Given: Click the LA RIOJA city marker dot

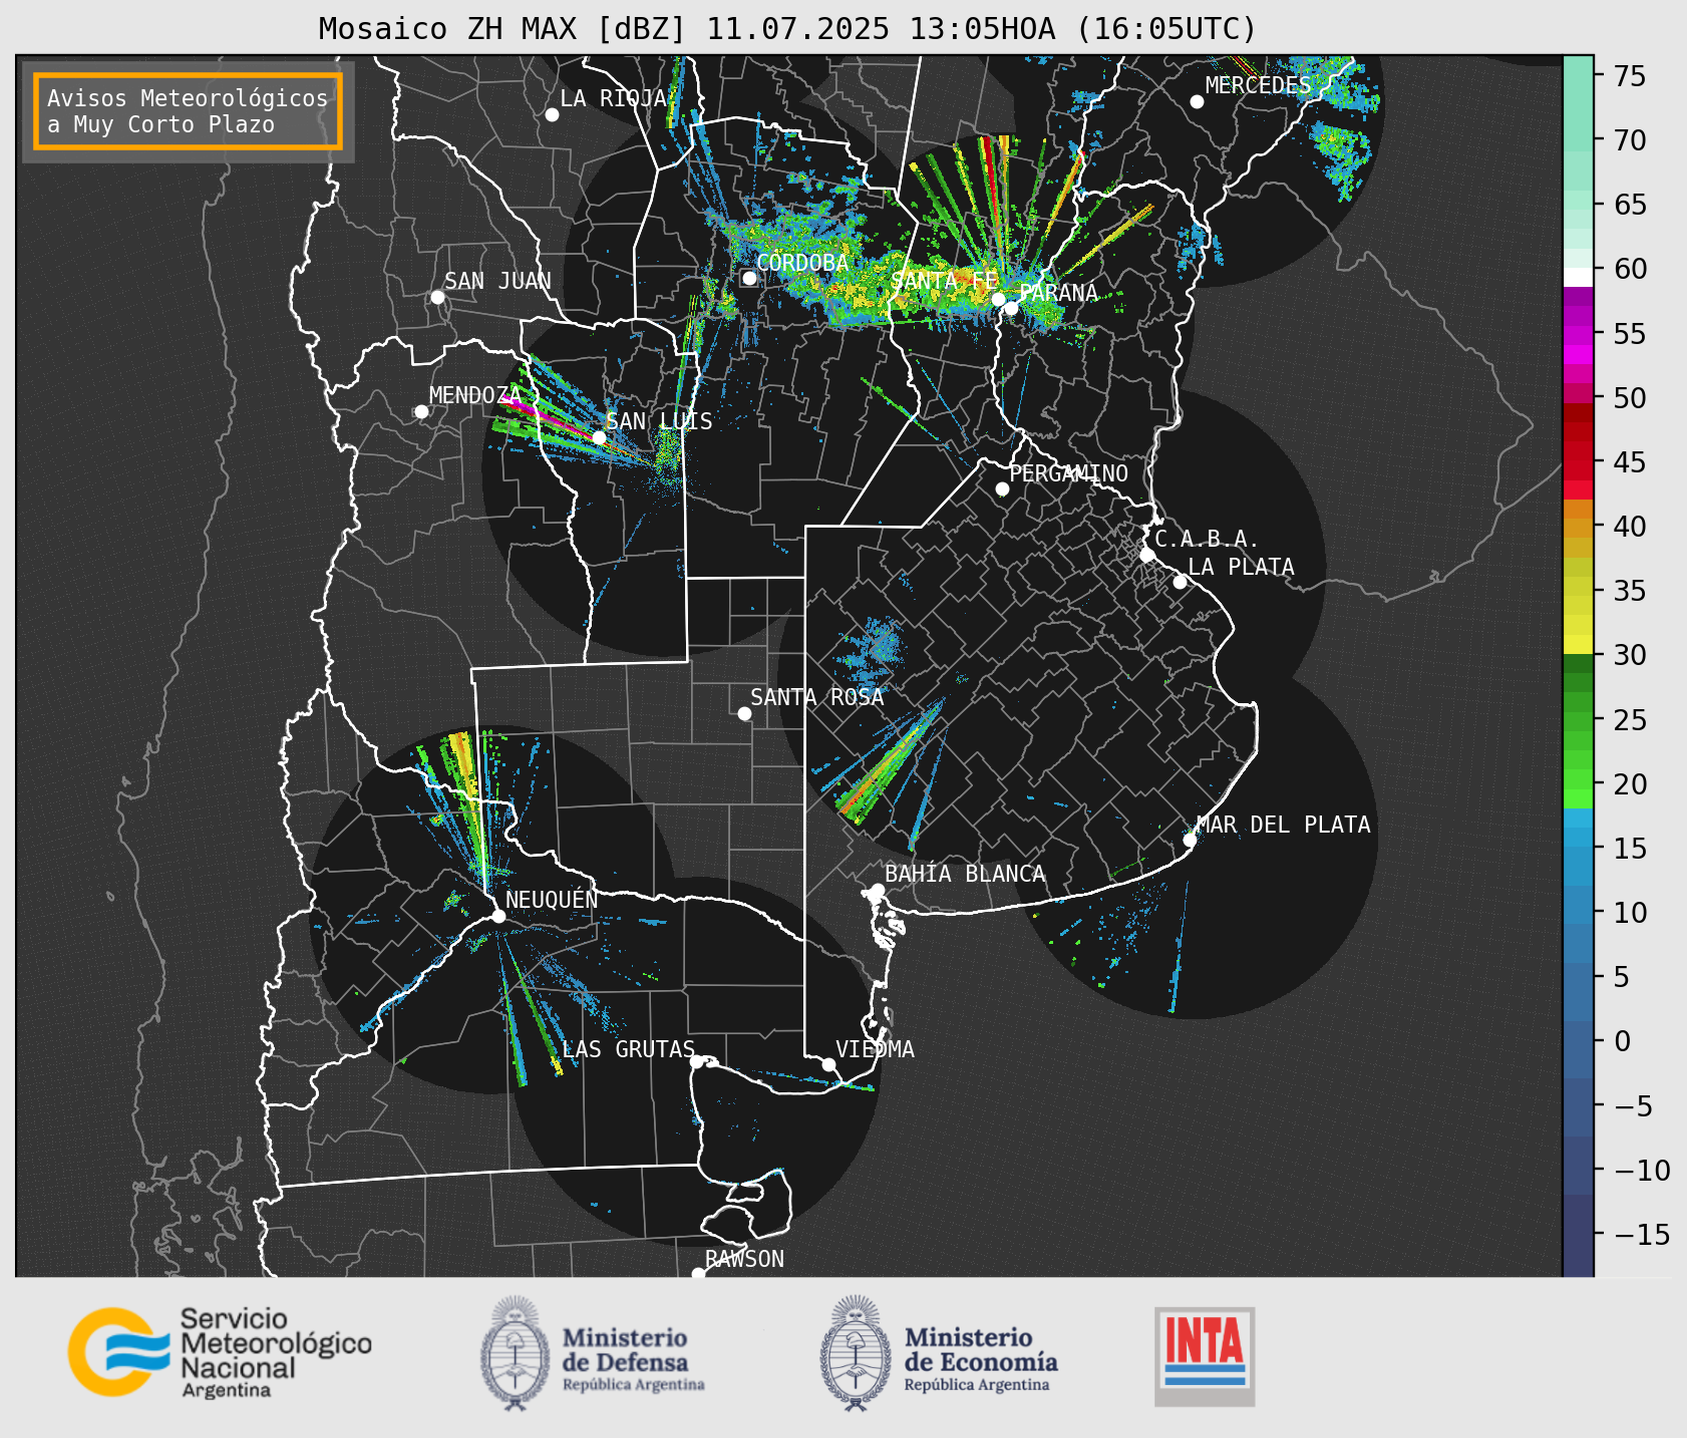Looking at the screenshot, I should point(552,115).
